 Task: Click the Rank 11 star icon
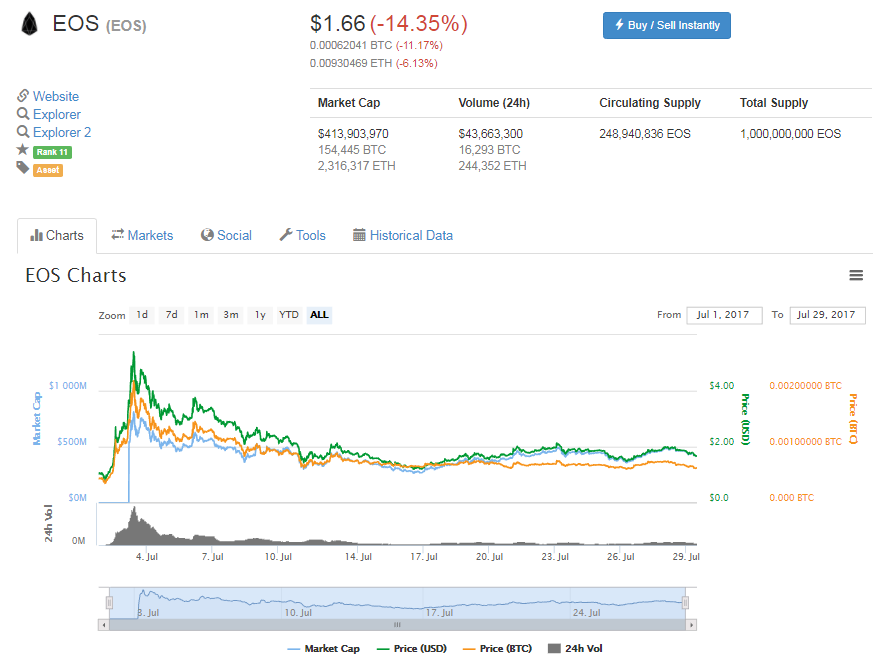pyautogui.click(x=22, y=149)
